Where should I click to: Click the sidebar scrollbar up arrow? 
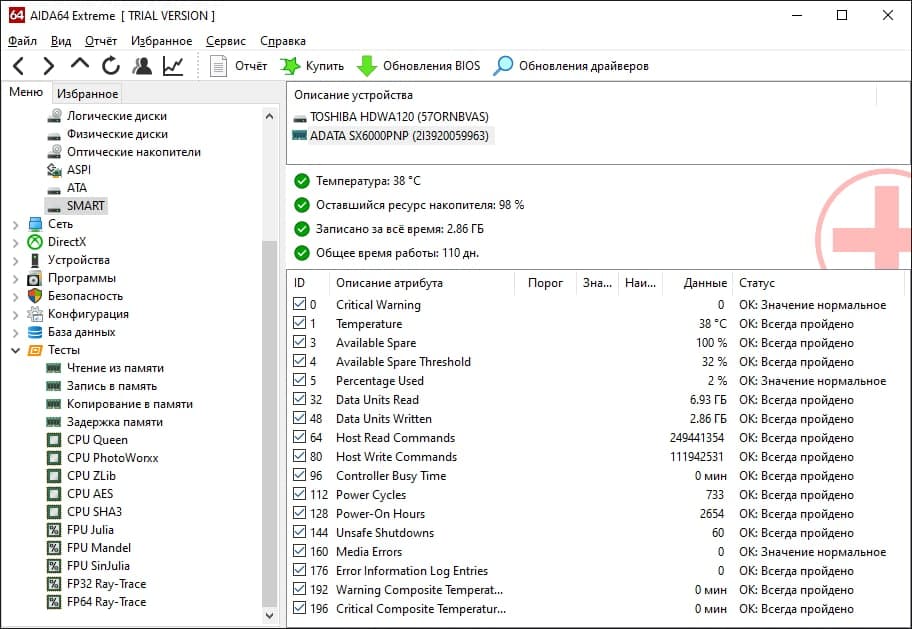pos(269,116)
